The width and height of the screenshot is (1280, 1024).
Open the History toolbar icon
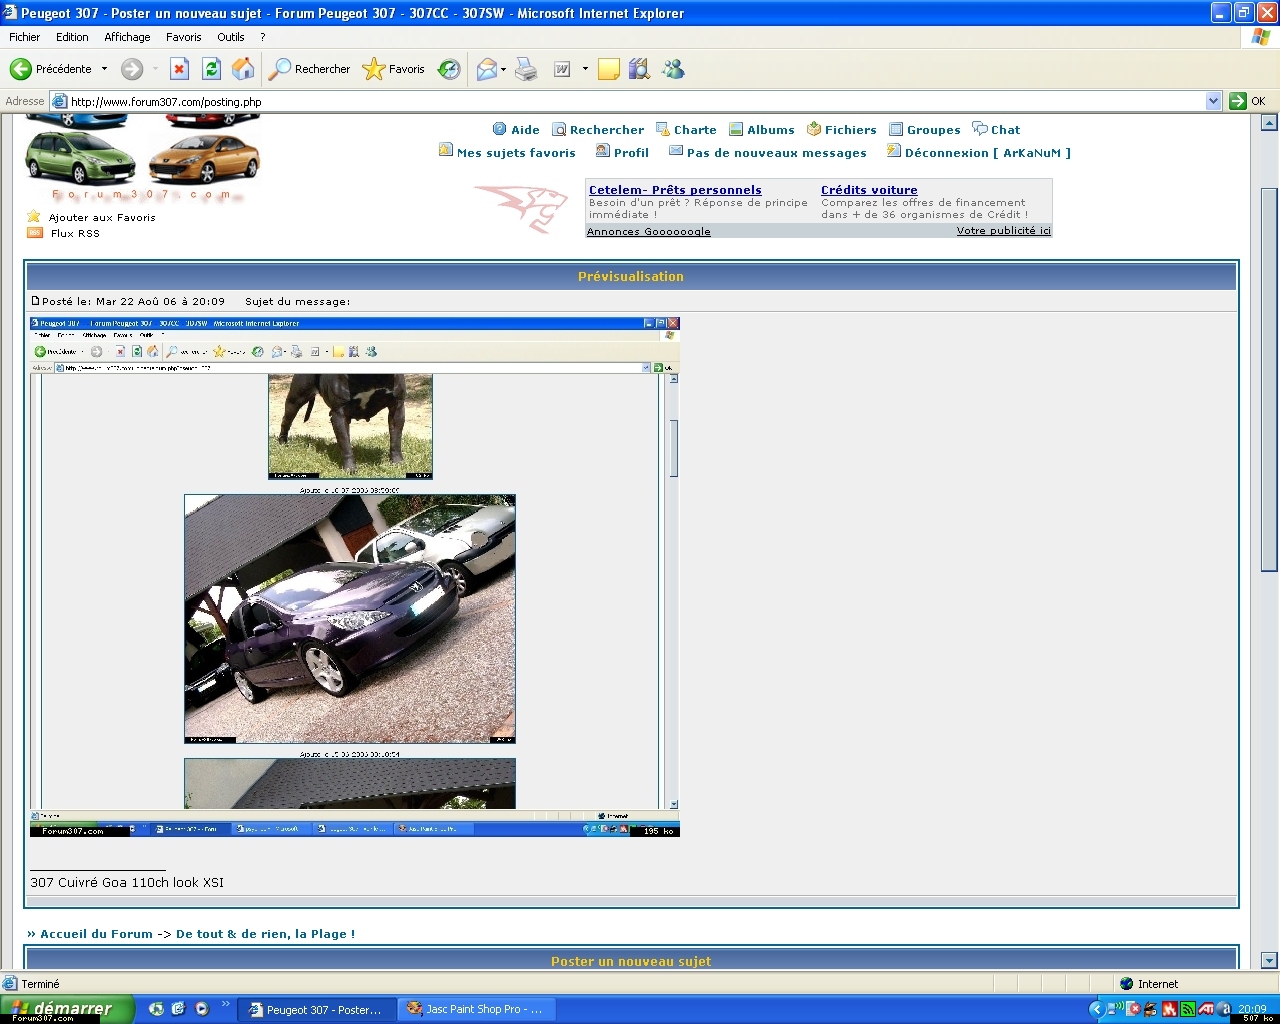tap(450, 69)
